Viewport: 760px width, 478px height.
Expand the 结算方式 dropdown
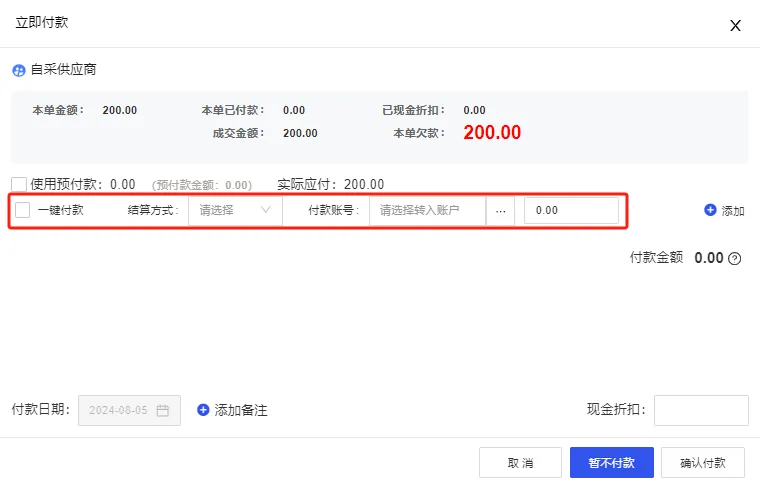click(235, 211)
